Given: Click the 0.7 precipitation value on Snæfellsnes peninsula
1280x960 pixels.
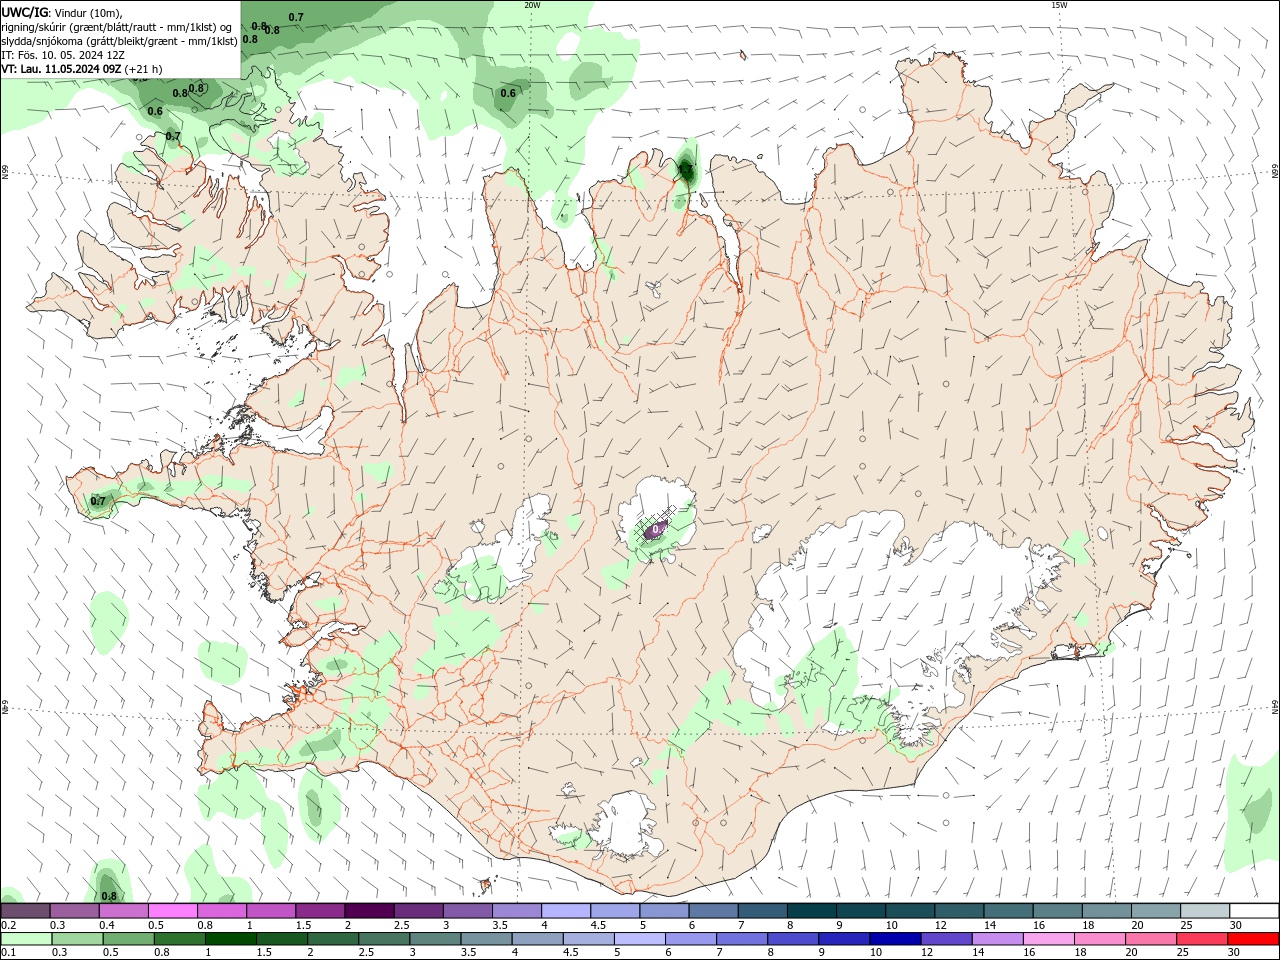Looking at the screenshot, I should [x=98, y=501].
